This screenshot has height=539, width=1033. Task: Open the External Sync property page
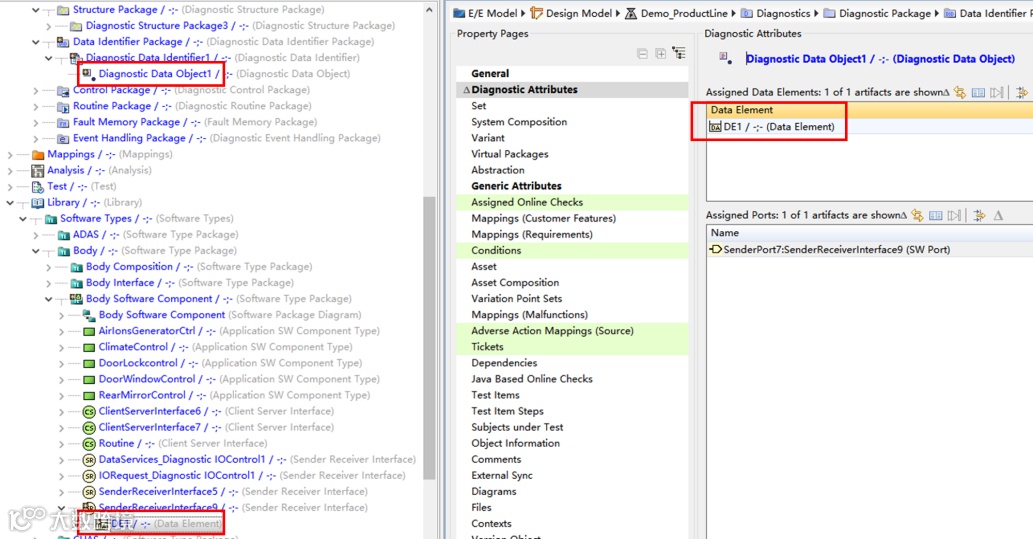tap(502, 475)
